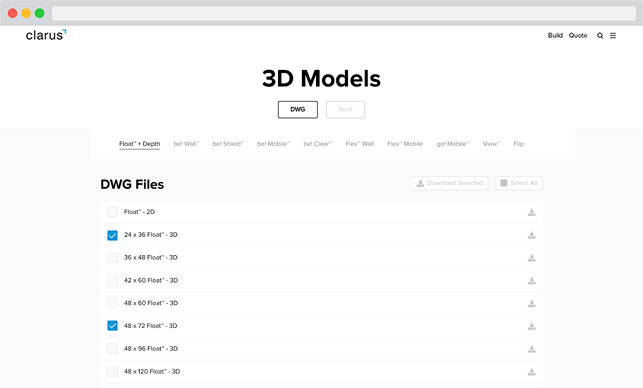This screenshot has height=388, width=643.
Task: Click the 48 x 120 Float - 3D label
Action: pos(152,372)
